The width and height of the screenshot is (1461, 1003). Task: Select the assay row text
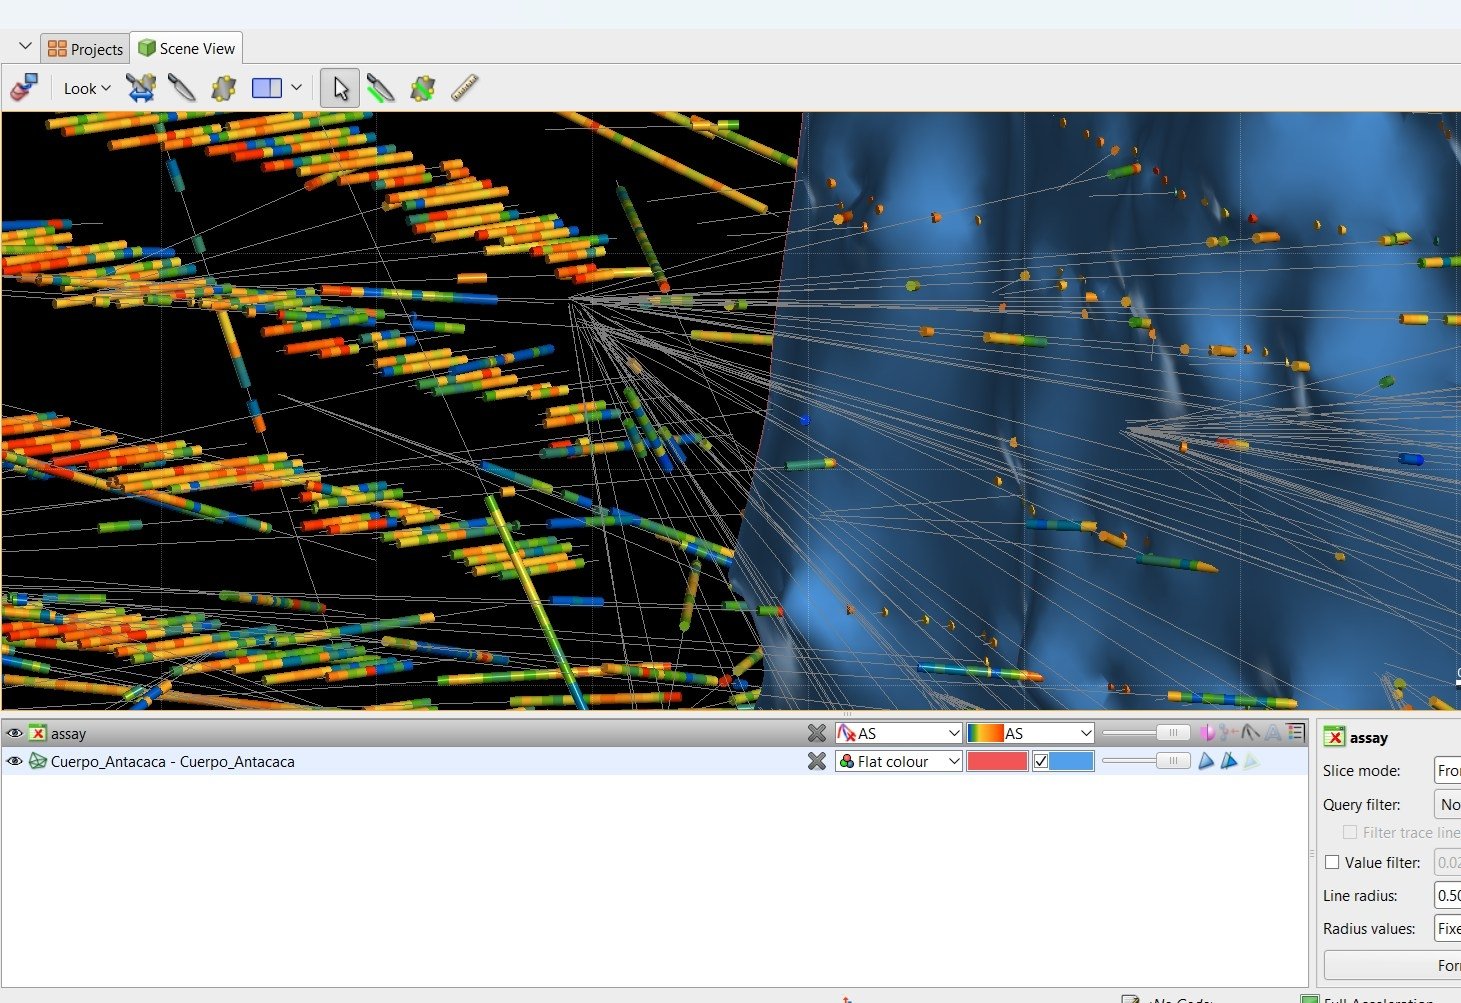(x=69, y=733)
